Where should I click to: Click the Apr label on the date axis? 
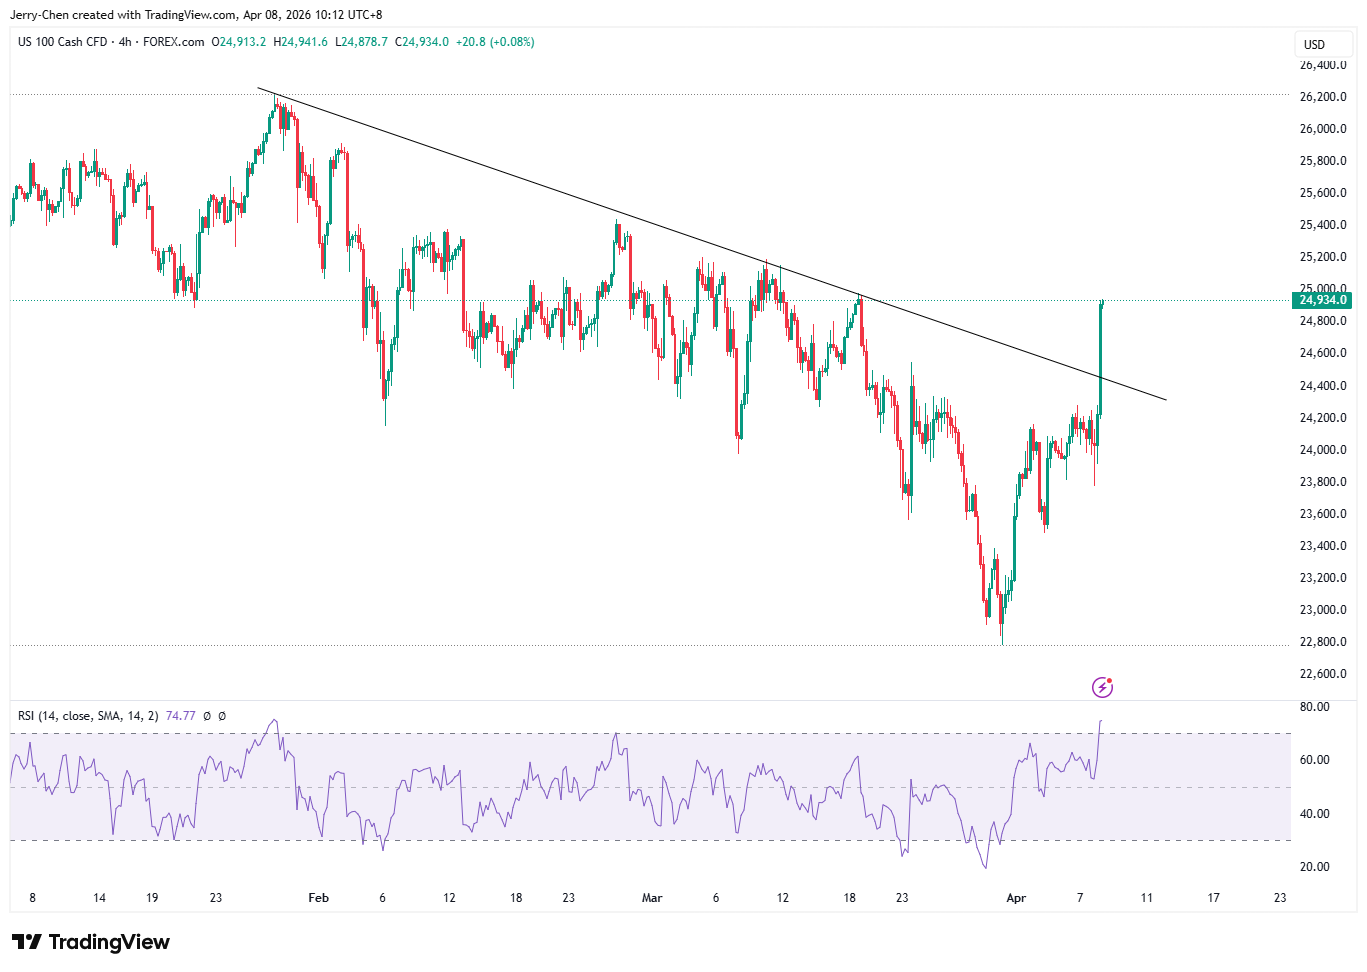point(1016,898)
